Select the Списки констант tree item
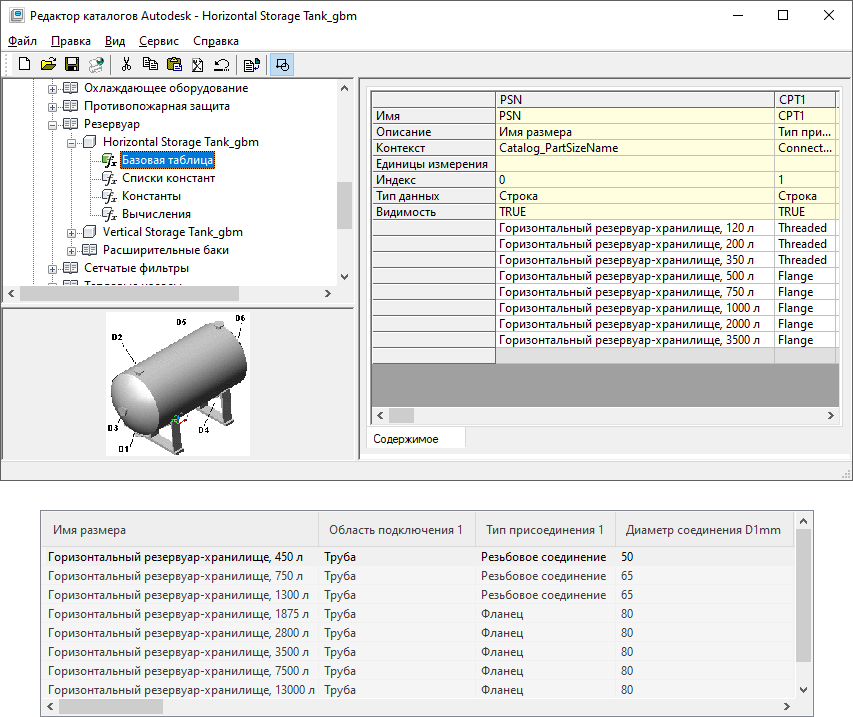853x717 pixels. tap(169, 178)
